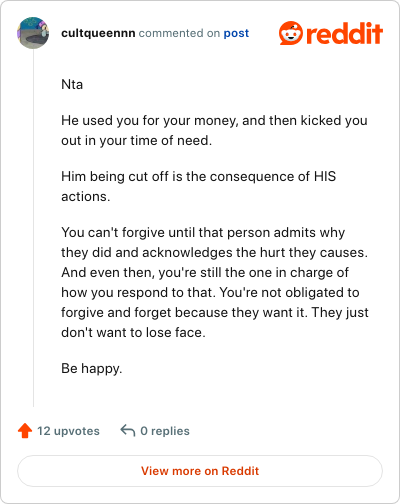This screenshot has width=400, height=504.
Task: Open the cultqueennn username profile
Action: [x=98, y=33]
